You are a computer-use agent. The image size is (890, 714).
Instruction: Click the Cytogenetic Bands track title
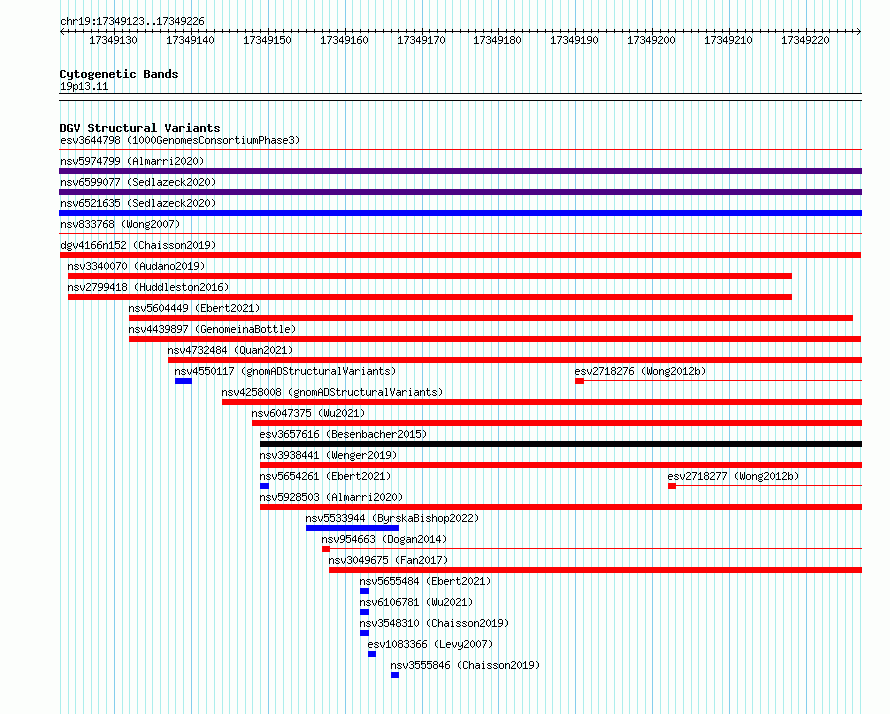coord(119,74)
